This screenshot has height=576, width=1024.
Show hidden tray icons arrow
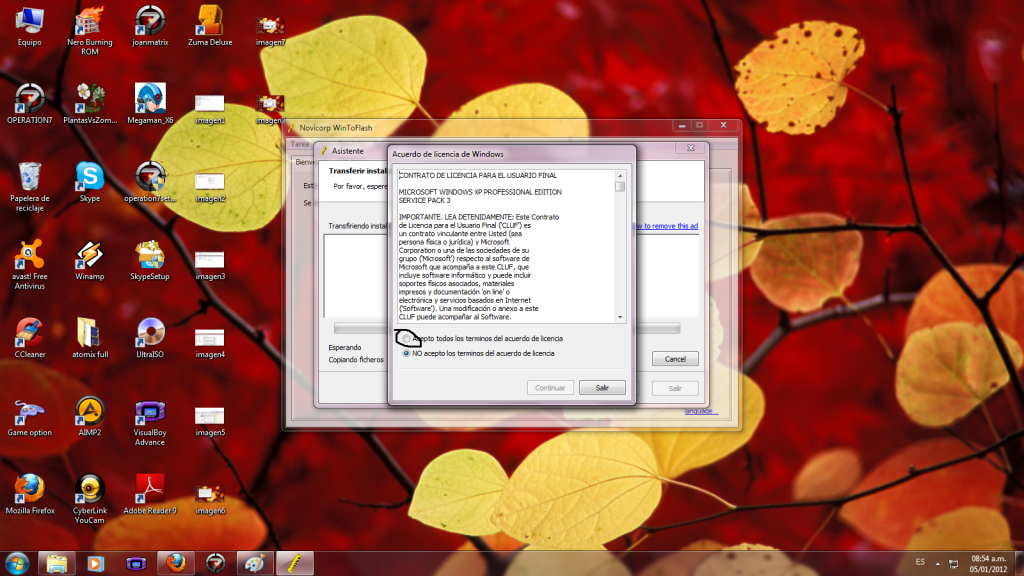click(938, 563)
